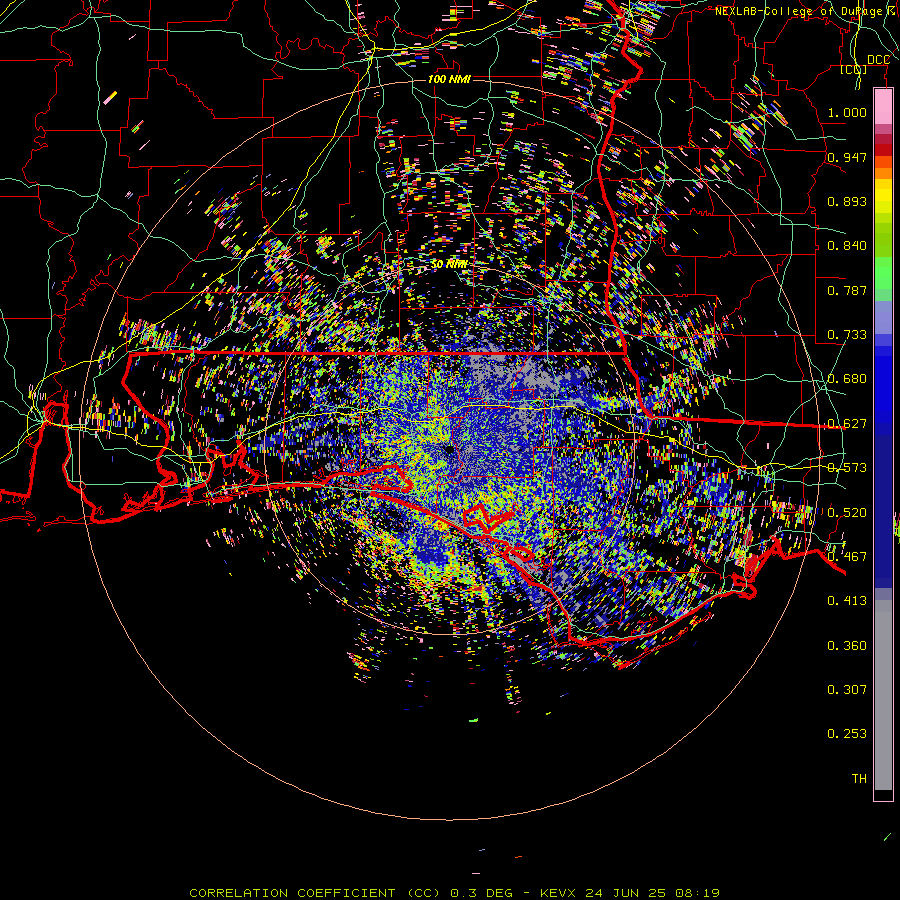
Task: Select the 1.000 legend value
Action: coord(847,112)
